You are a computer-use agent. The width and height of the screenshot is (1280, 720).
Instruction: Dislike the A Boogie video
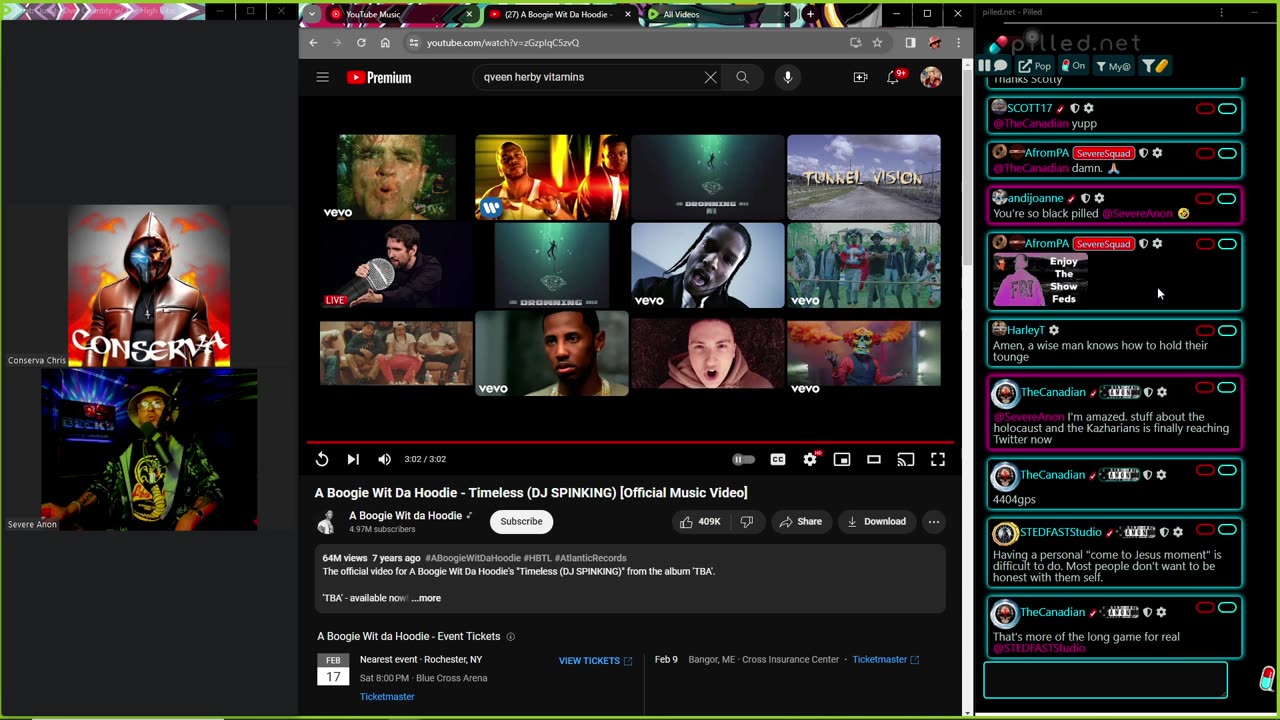pyautogui.click(x=746, y=521)
